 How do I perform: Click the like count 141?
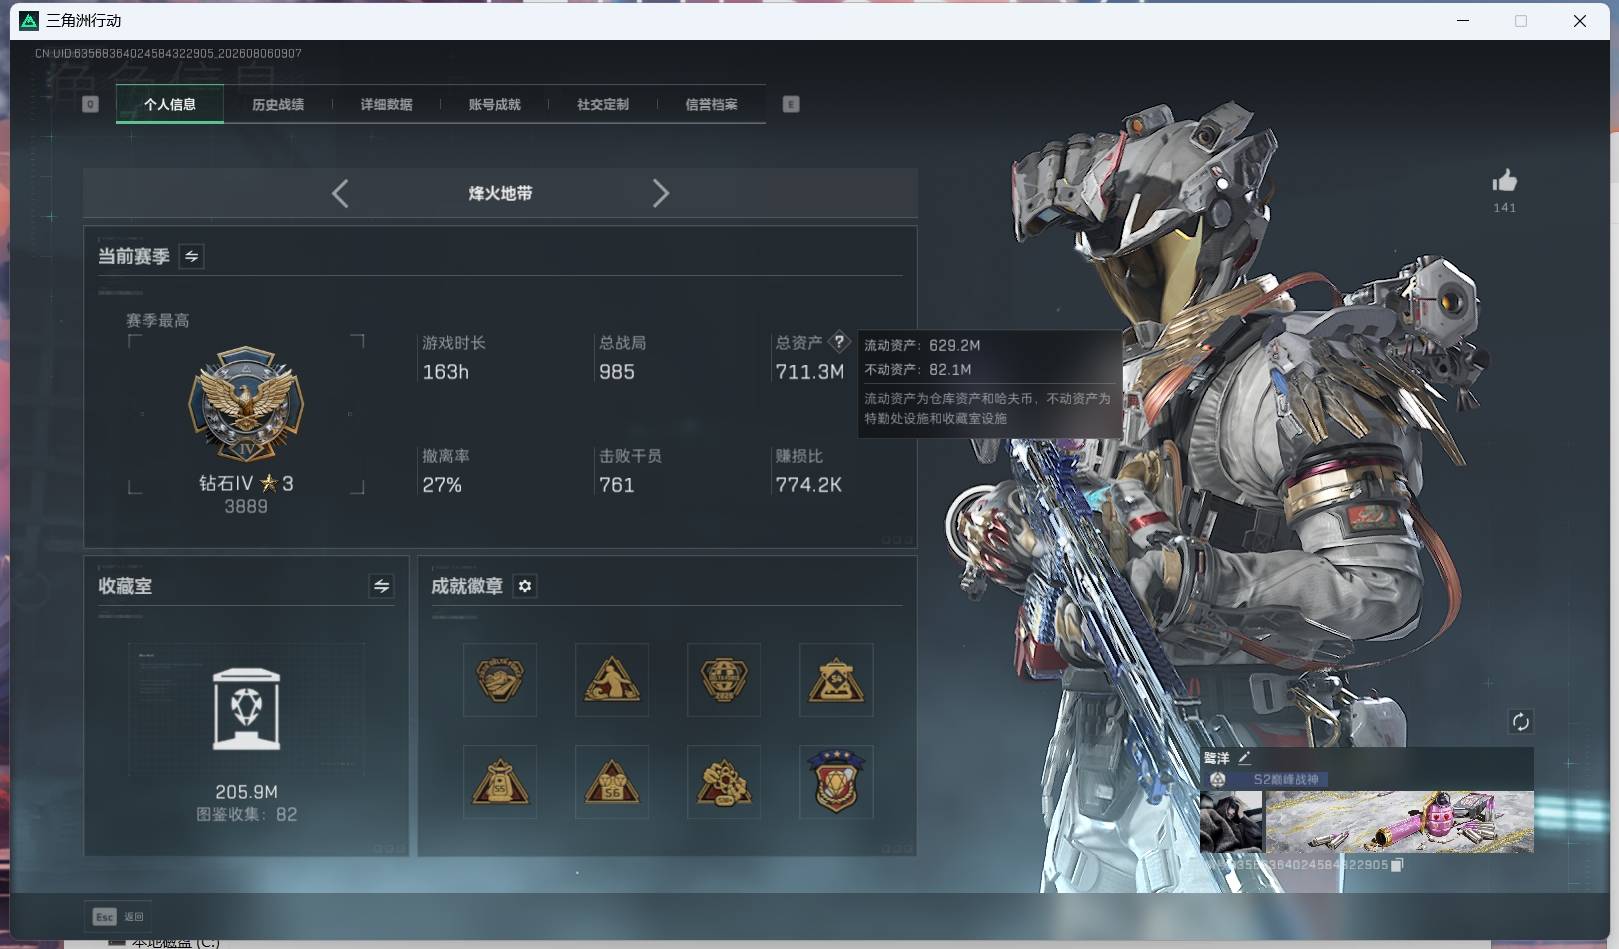(x=1505, y=208)
